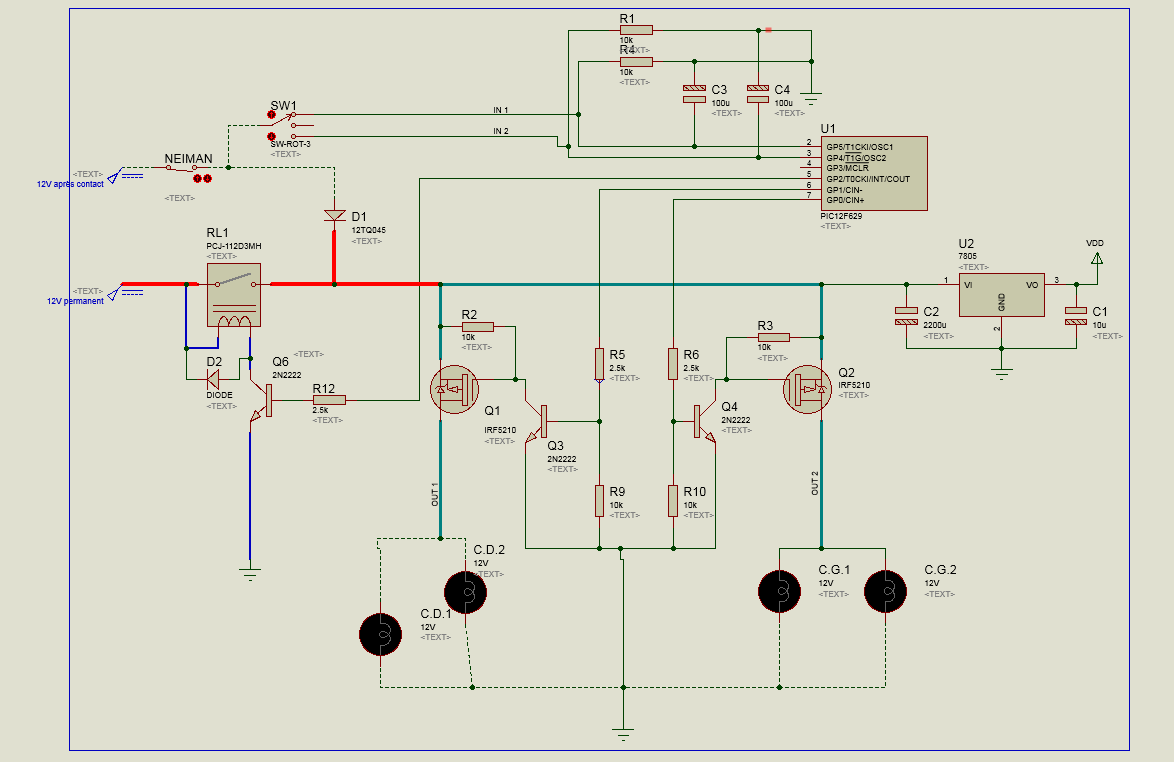Select resistor R6 symbol
1174x762 pixels.
click(673, 364)
